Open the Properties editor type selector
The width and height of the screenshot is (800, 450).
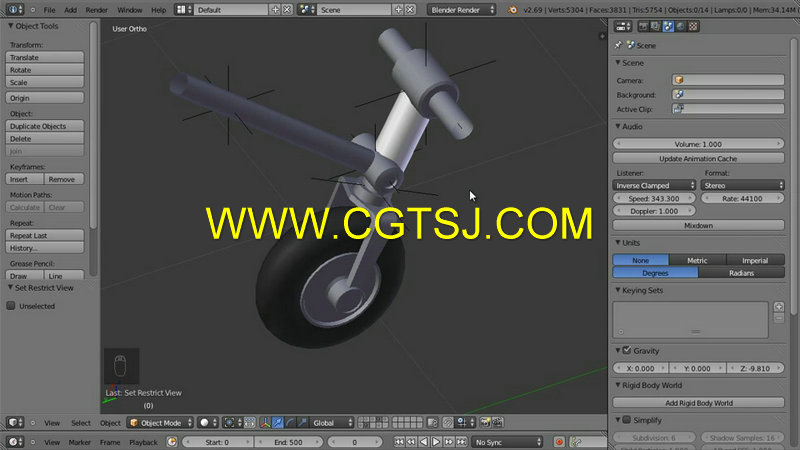(623, 26)
